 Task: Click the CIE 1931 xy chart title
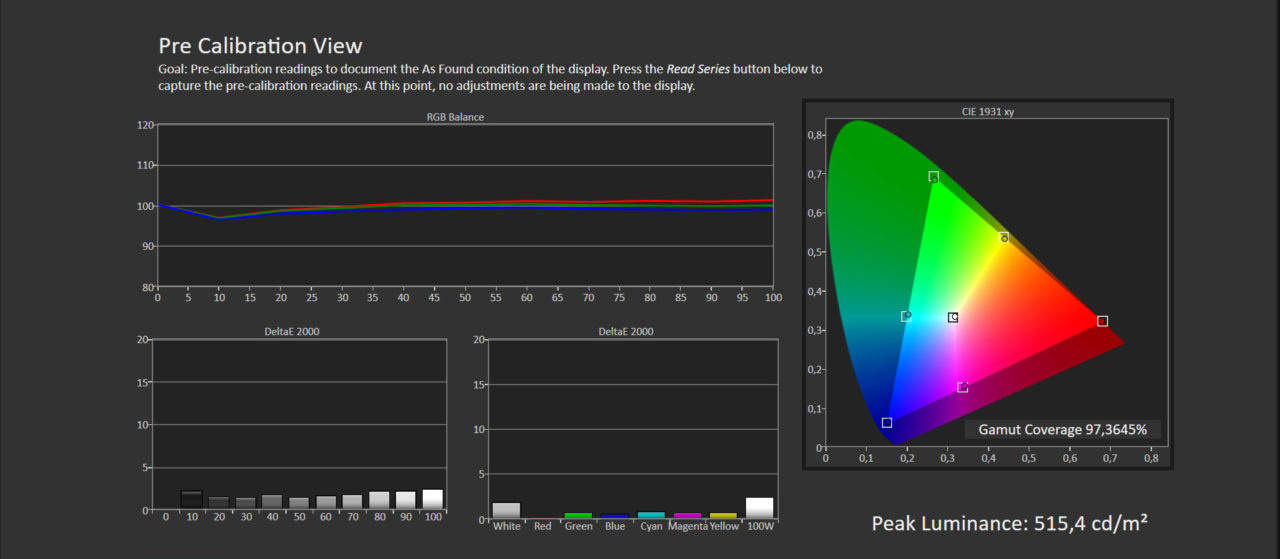point(987,112)
